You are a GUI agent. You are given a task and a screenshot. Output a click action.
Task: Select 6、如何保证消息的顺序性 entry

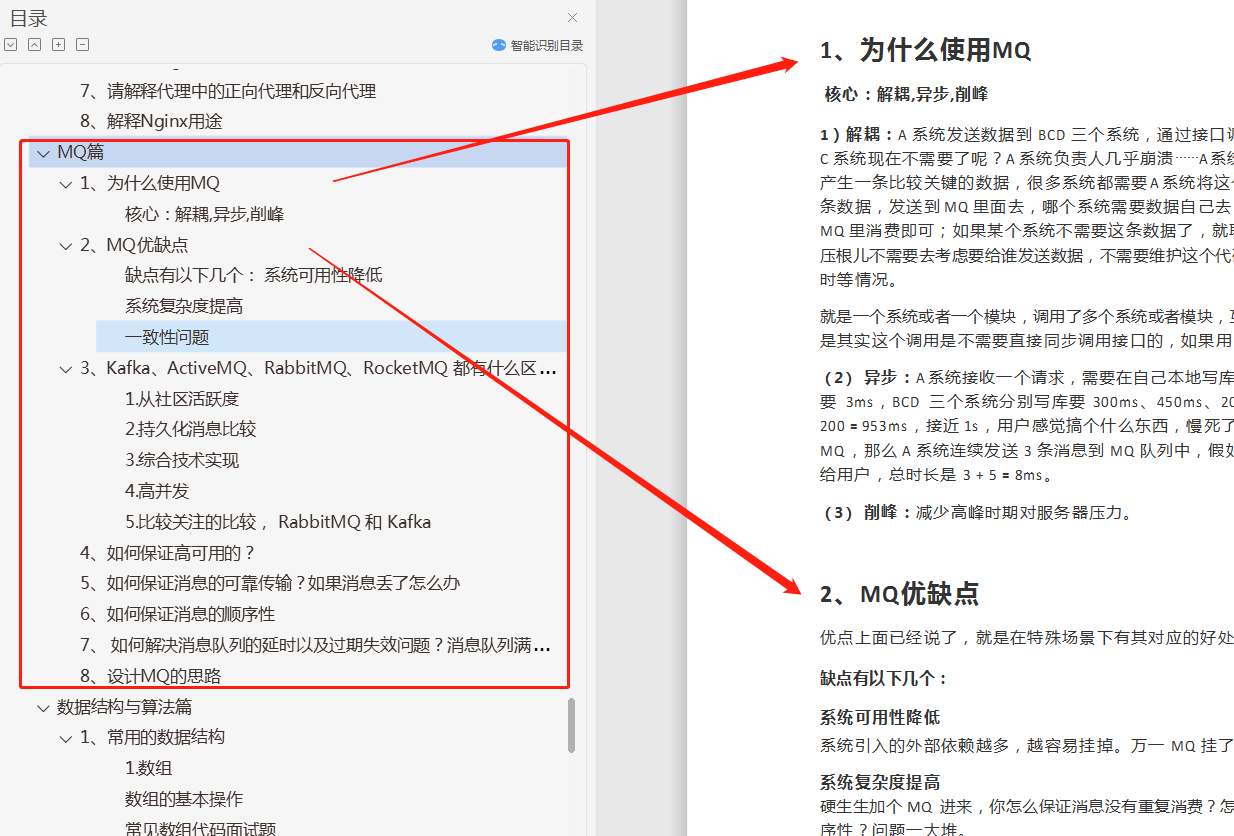click(x=180, y=614)
